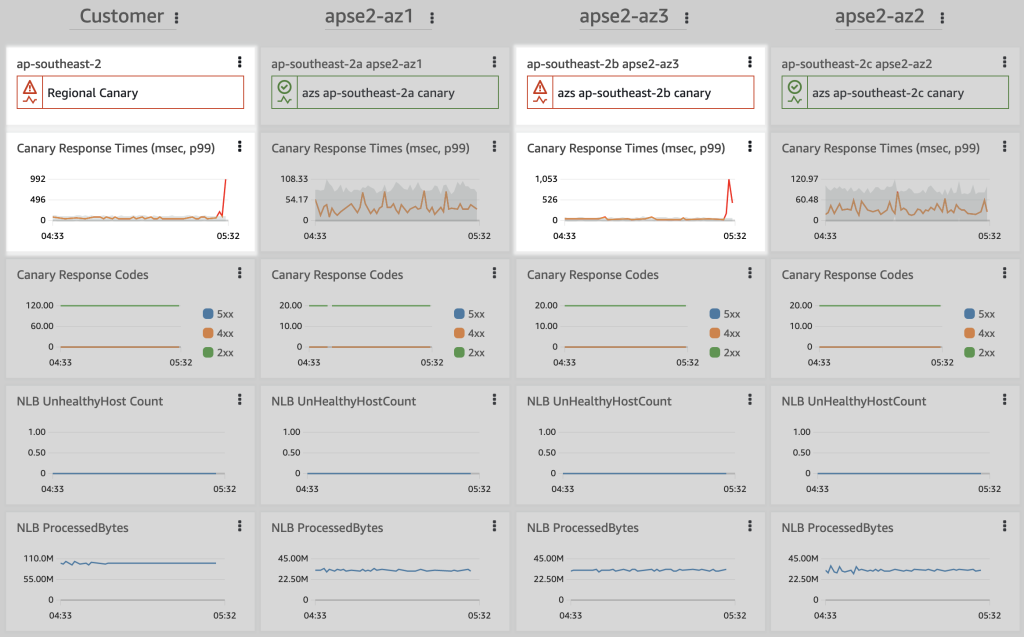The height and width of the screenshot is (637, 1024).
Task: Open the options menu next to apse2-az3 heading
Action: pyautogui.click(x=686, y=17)
